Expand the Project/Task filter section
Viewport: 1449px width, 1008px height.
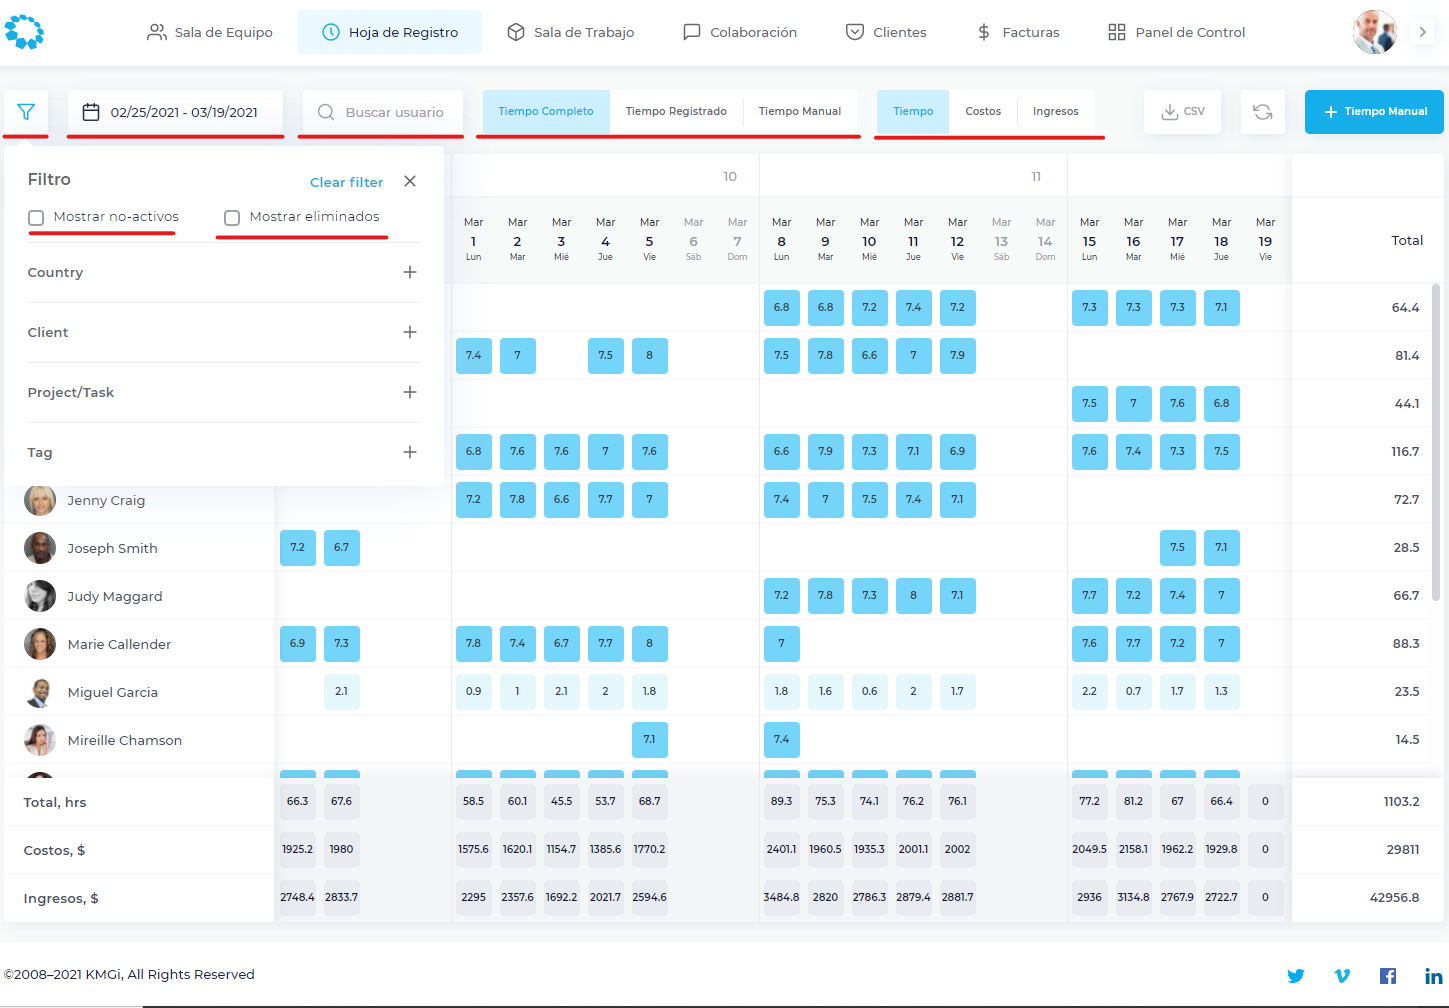[x=223, y=392]
